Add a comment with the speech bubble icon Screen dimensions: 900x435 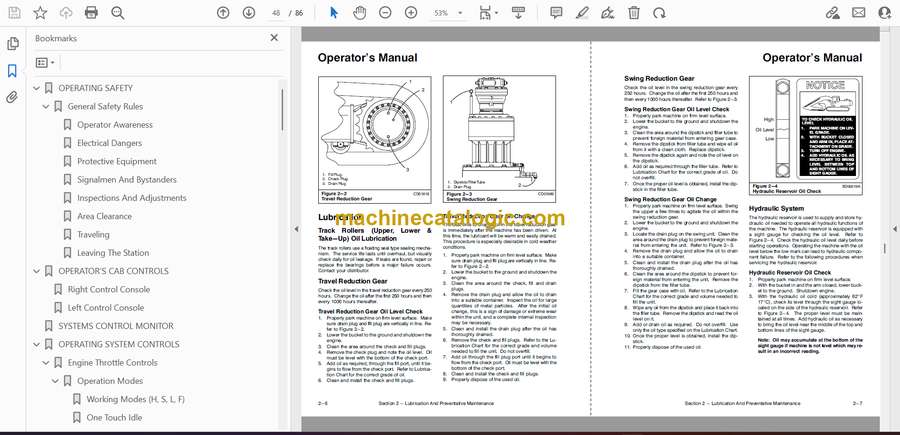[556, 13]
